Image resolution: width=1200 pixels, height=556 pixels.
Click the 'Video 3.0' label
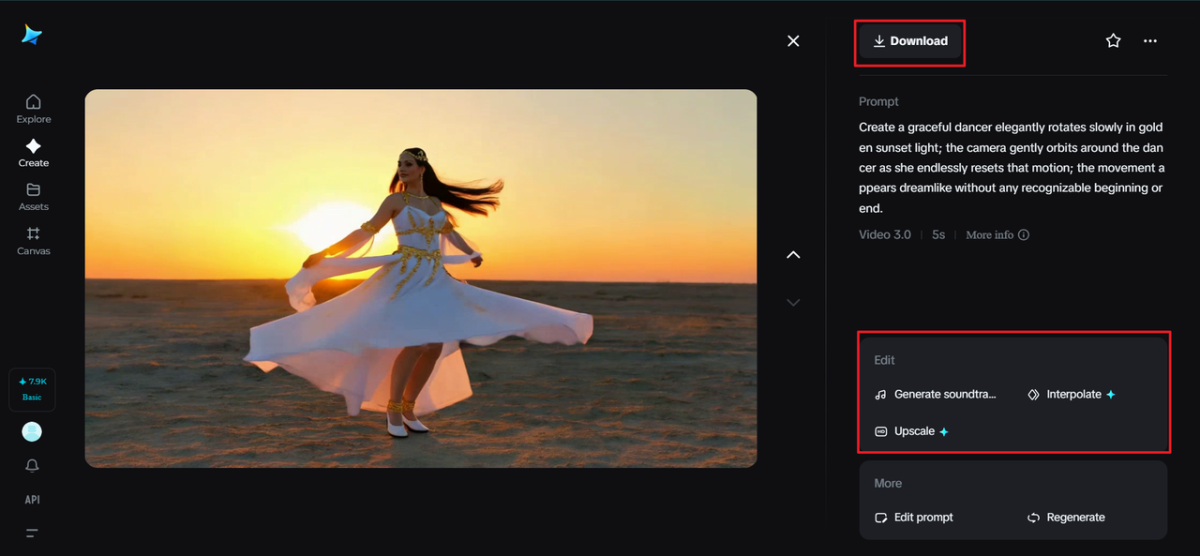point(885,235)
